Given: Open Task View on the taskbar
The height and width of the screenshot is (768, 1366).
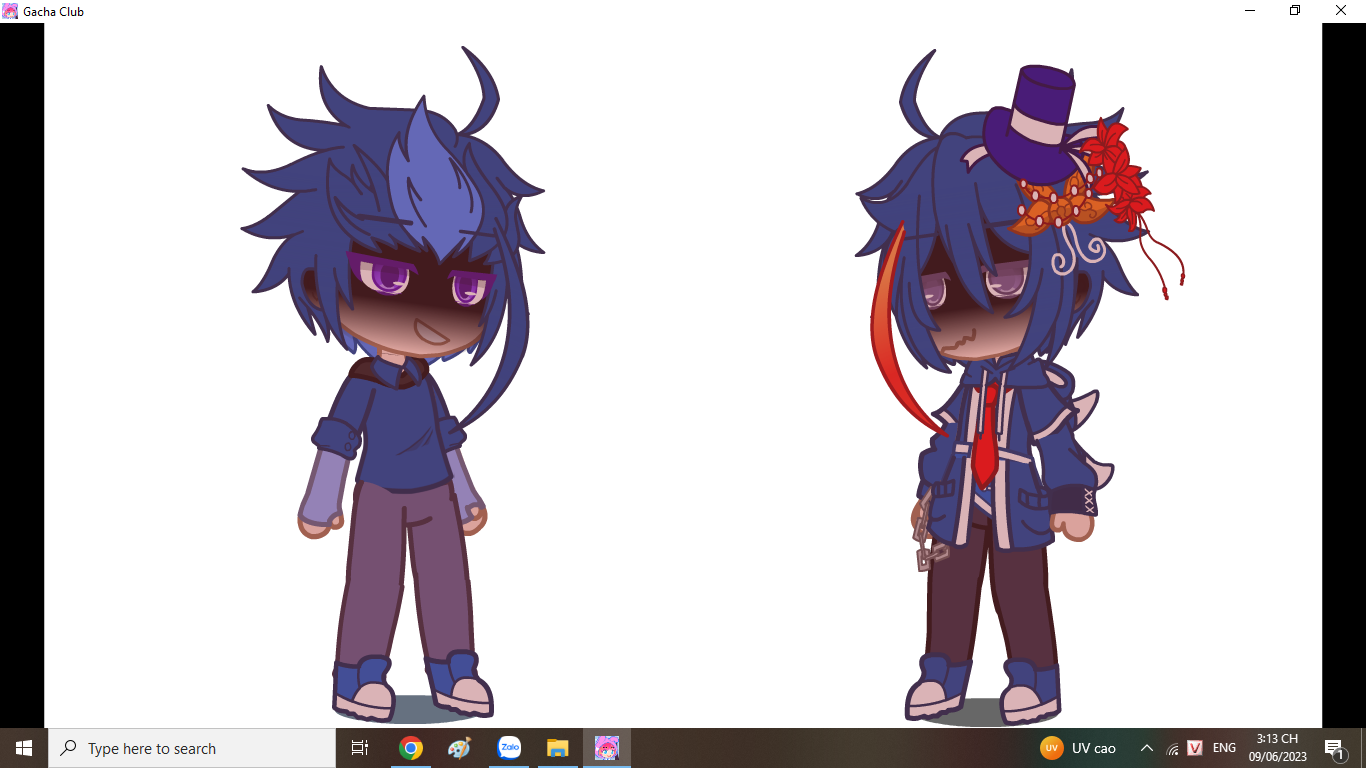Looking at the screenshot, I should tap(360, 748).
